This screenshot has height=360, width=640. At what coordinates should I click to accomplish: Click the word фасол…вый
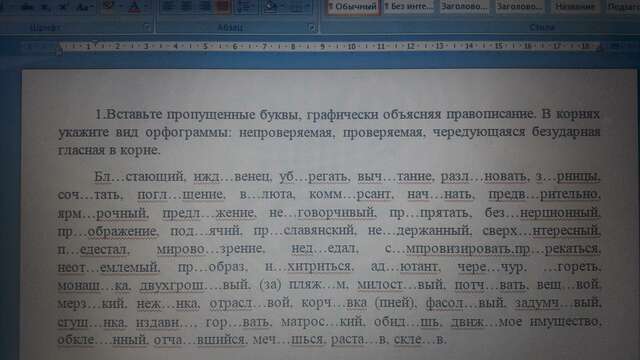466,303
